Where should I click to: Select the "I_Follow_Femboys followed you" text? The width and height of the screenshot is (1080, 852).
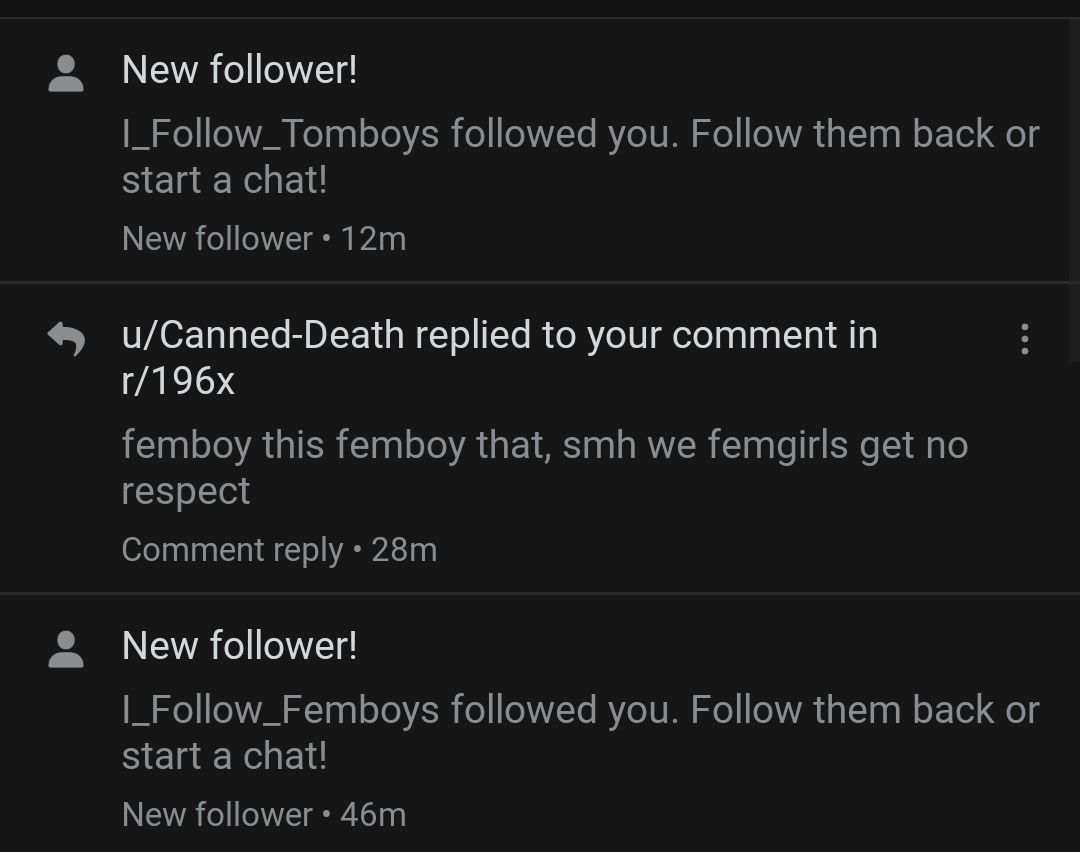(x=400, y=710)
